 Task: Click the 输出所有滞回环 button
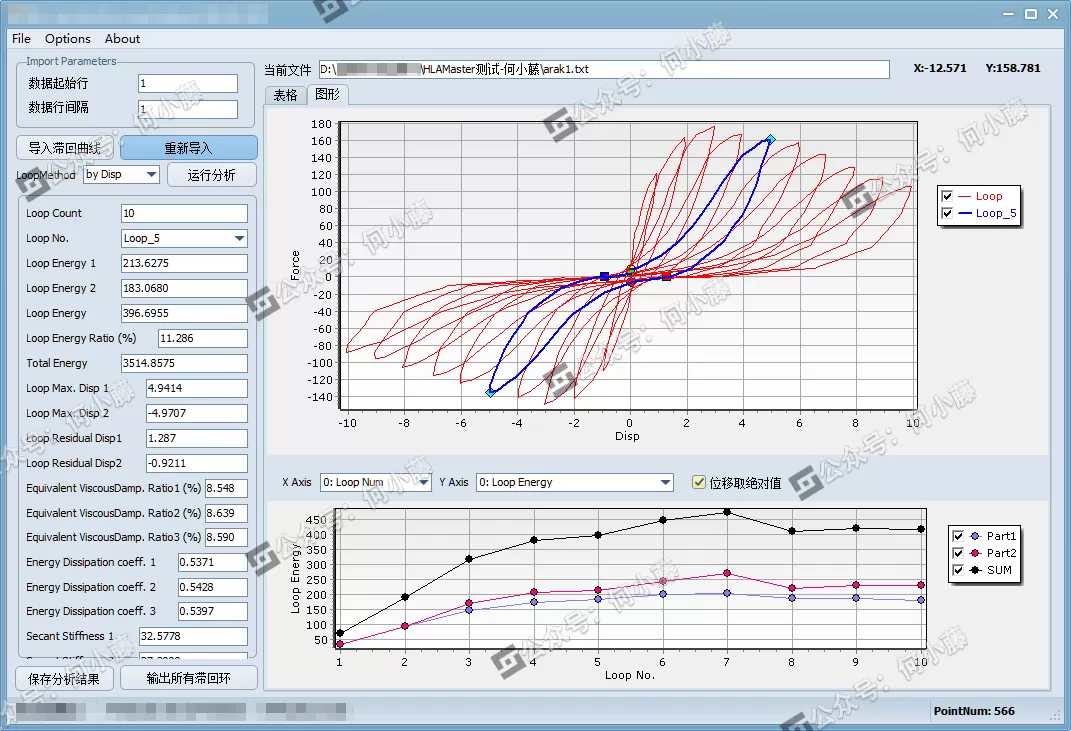click(188, 678)
